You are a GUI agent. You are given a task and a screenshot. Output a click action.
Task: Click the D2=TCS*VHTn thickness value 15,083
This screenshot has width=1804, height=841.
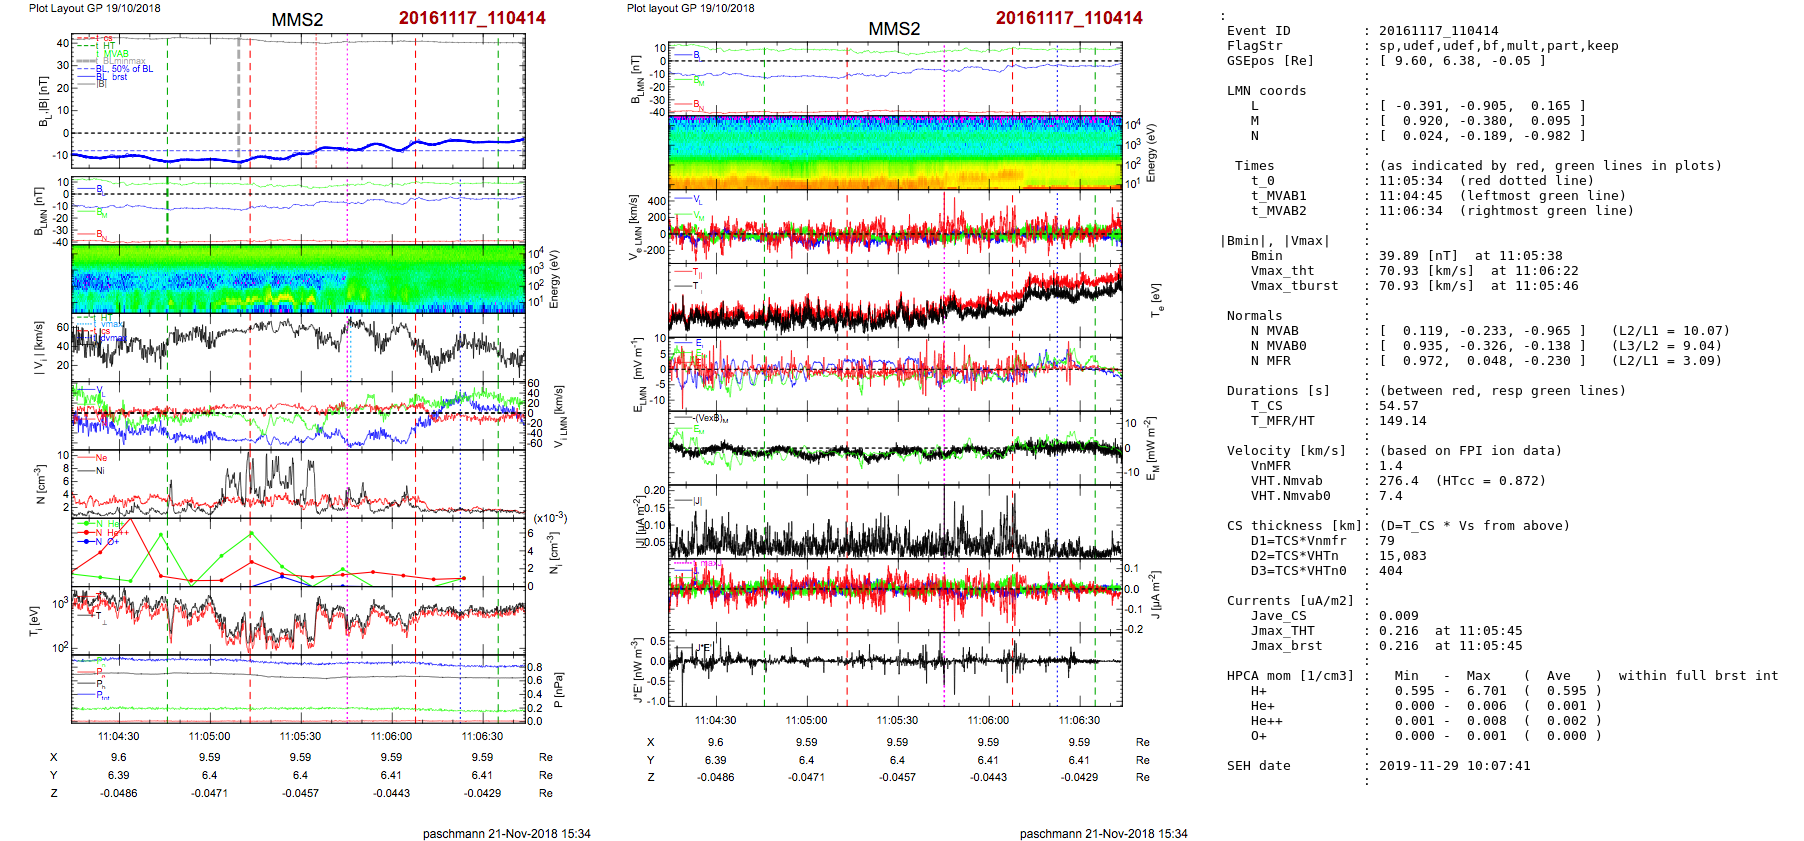coord(1402,556)
